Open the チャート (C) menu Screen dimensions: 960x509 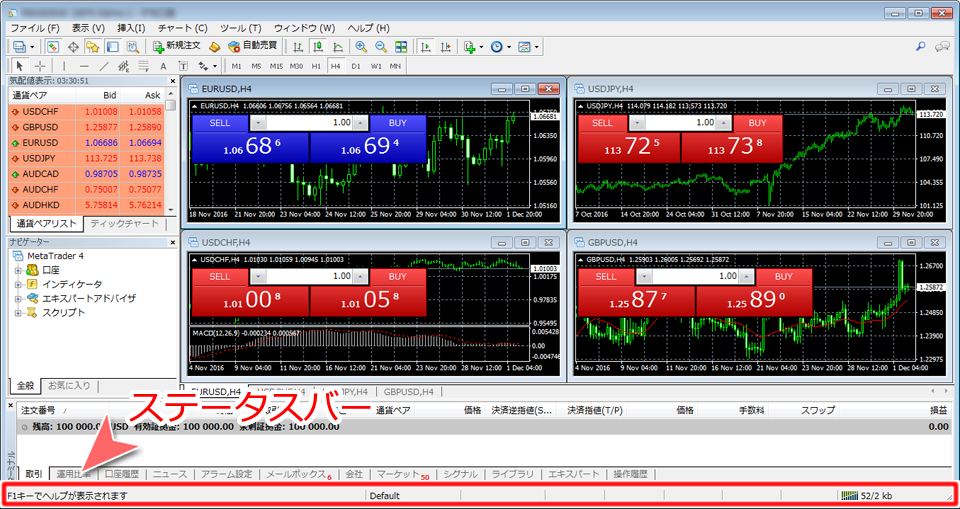pyautogui.click(x=182, y=28)
